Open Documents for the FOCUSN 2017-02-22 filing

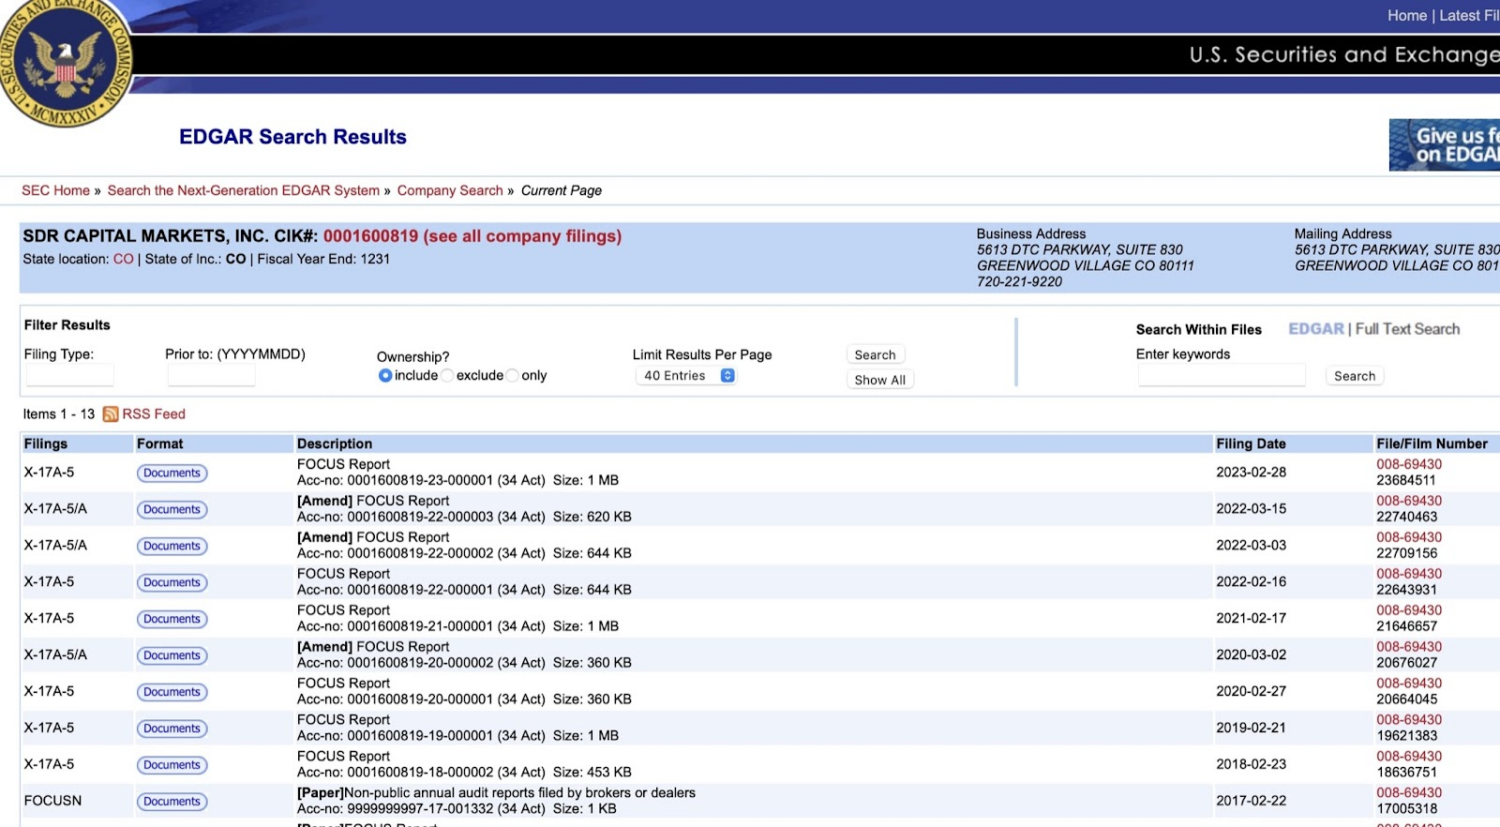(x=172, y=802)
